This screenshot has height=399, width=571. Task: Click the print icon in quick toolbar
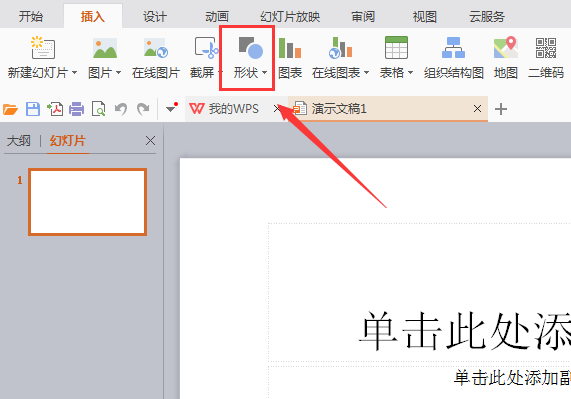click(76, 109)
